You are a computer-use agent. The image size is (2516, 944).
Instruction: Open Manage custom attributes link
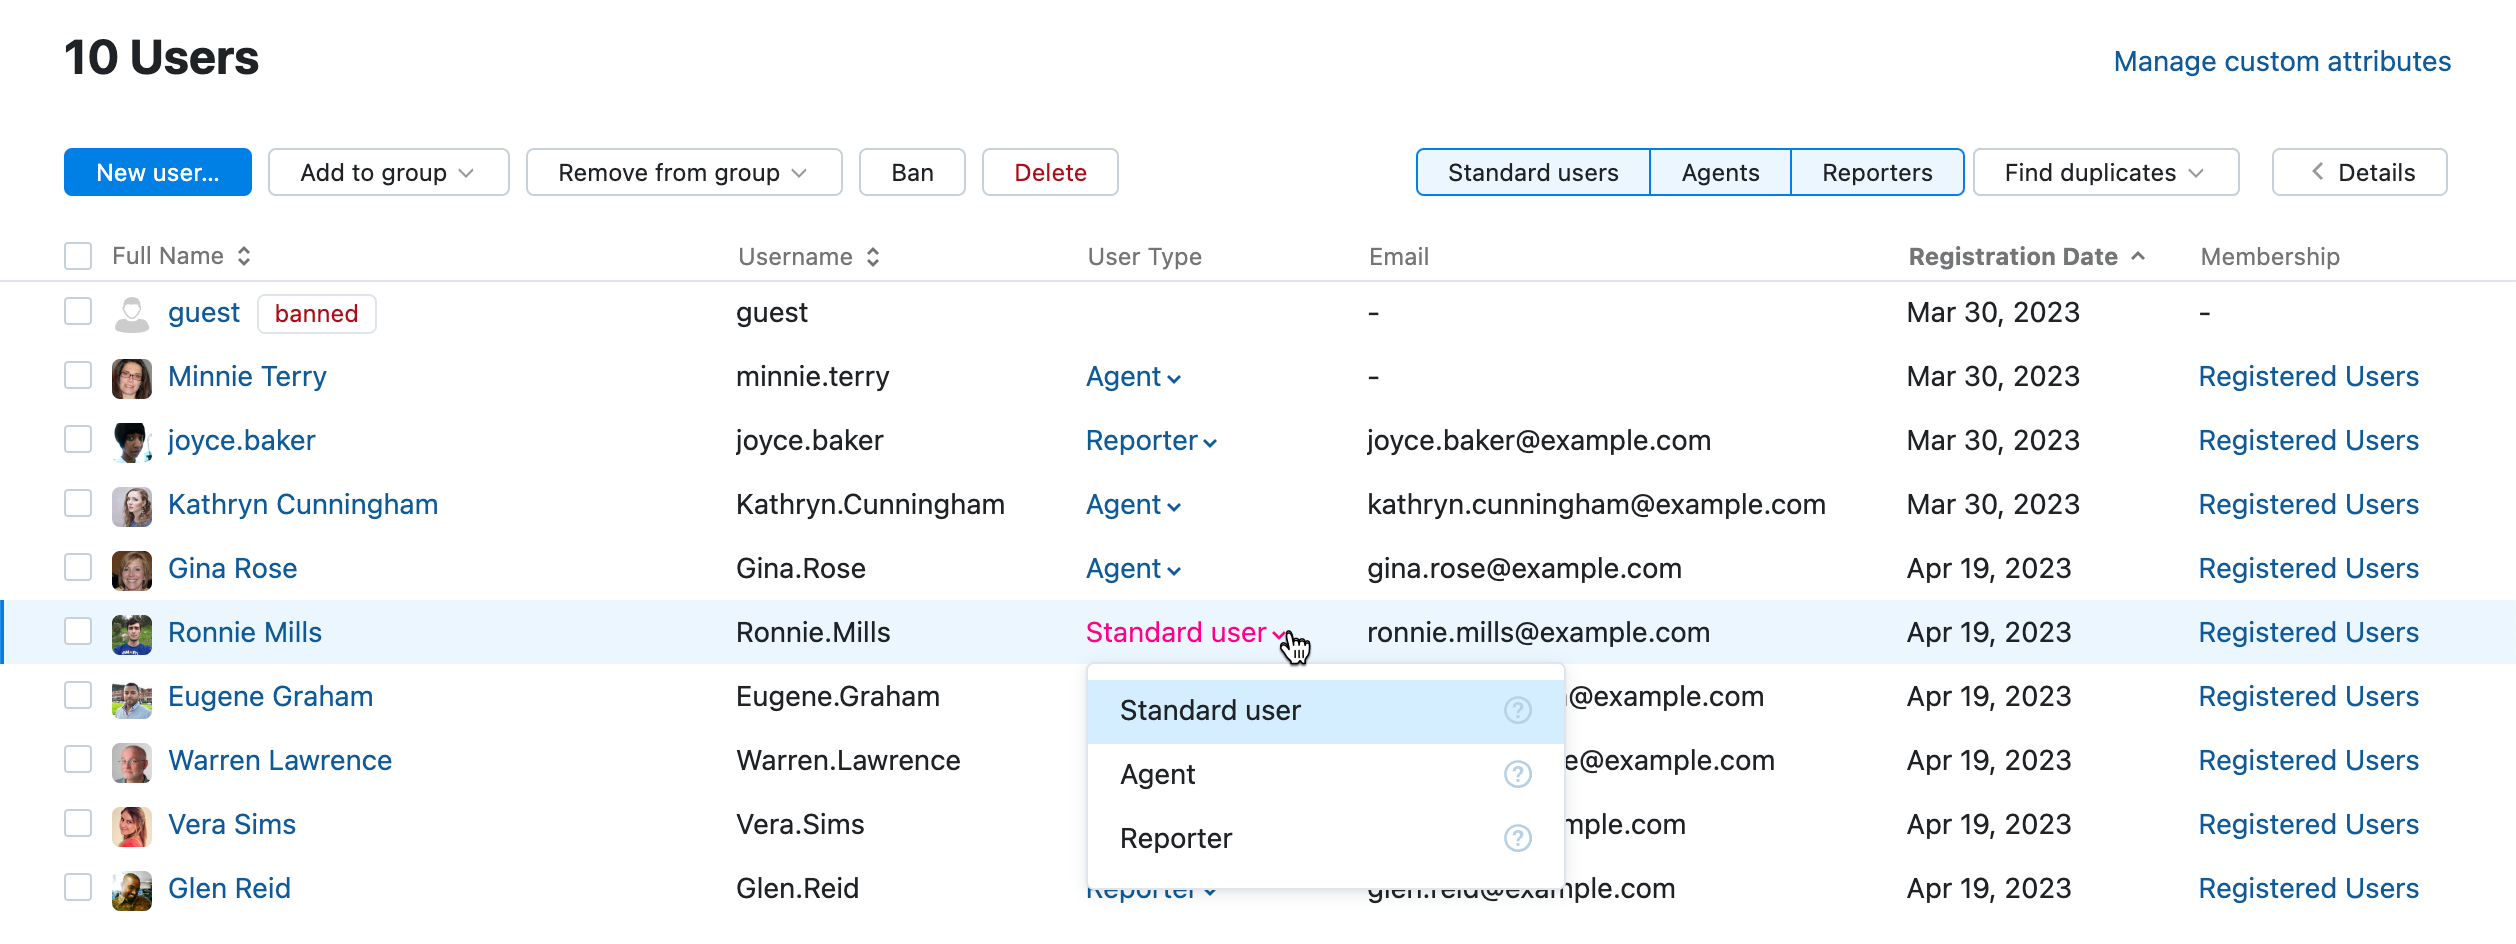(2281, 62)
